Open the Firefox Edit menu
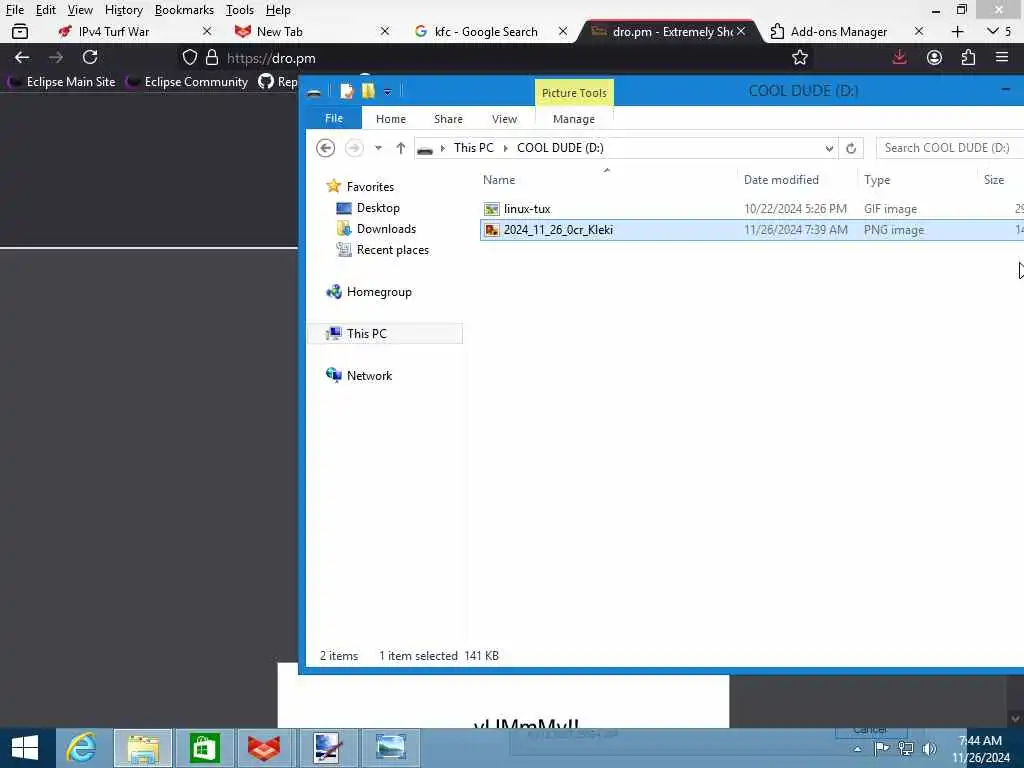 pyautogui.click(x=45, y=10)
